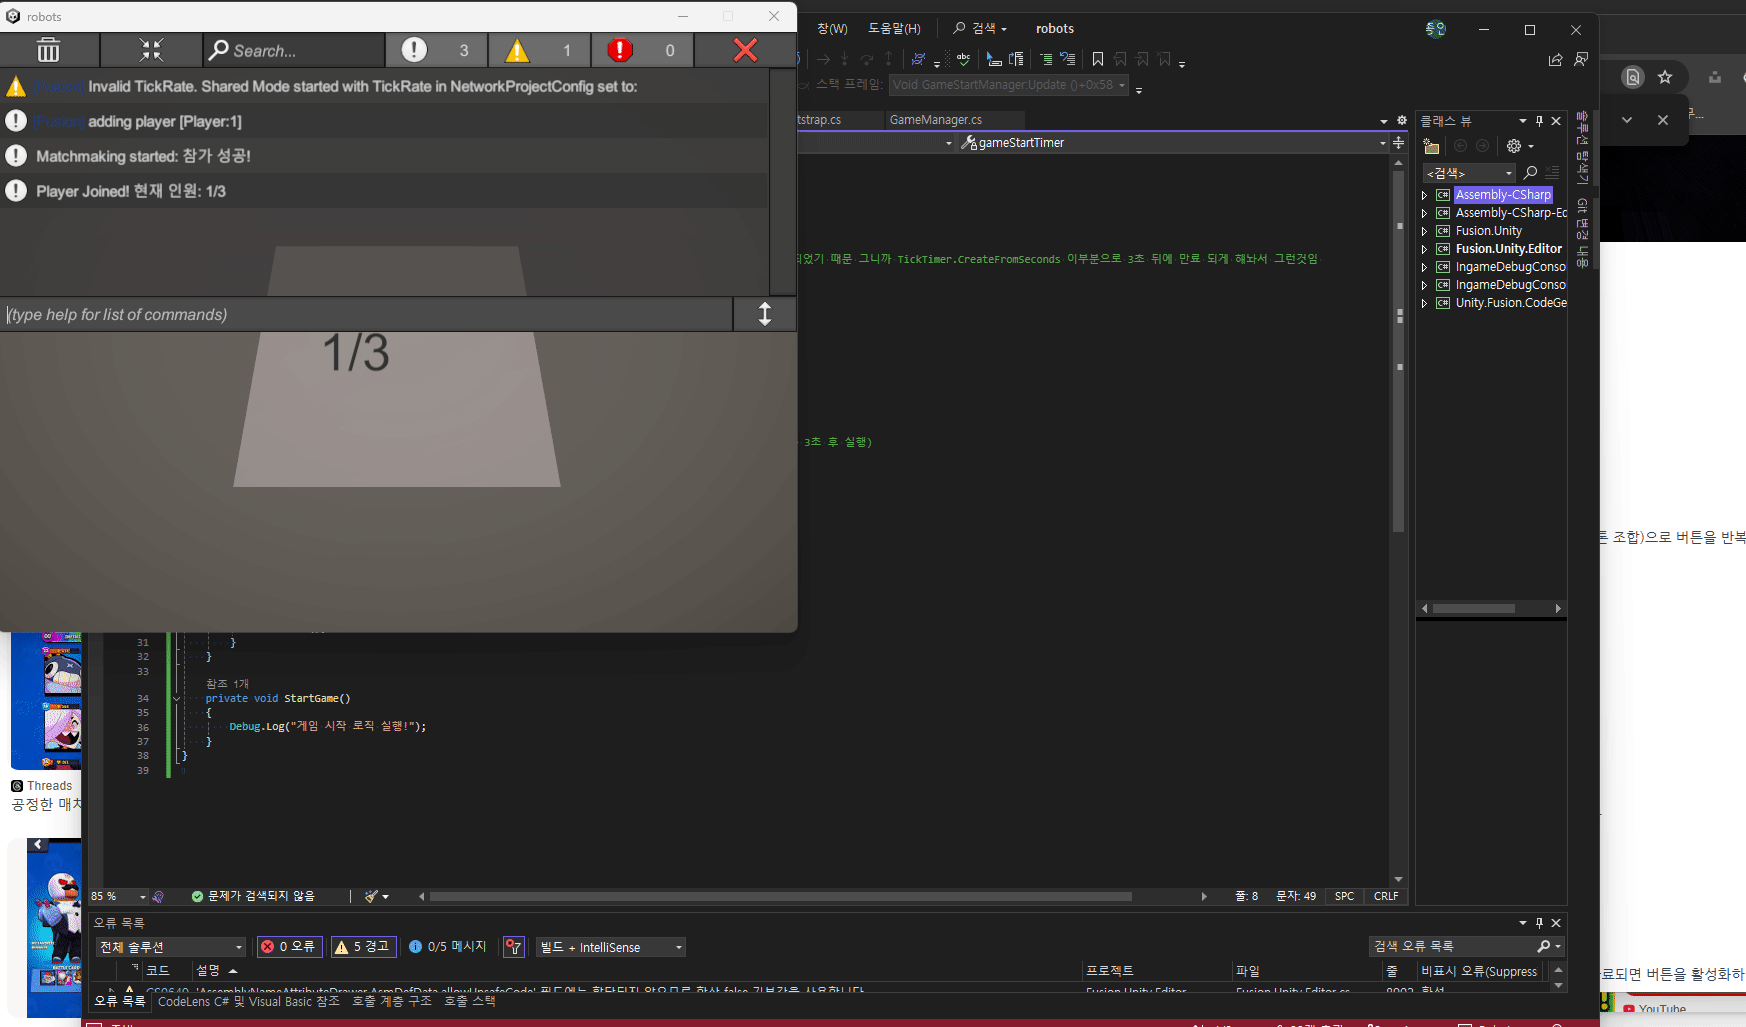Click the editor tab settings gear
The height and width of the screenshot is (1027, 1746).
click(1402, 120)
